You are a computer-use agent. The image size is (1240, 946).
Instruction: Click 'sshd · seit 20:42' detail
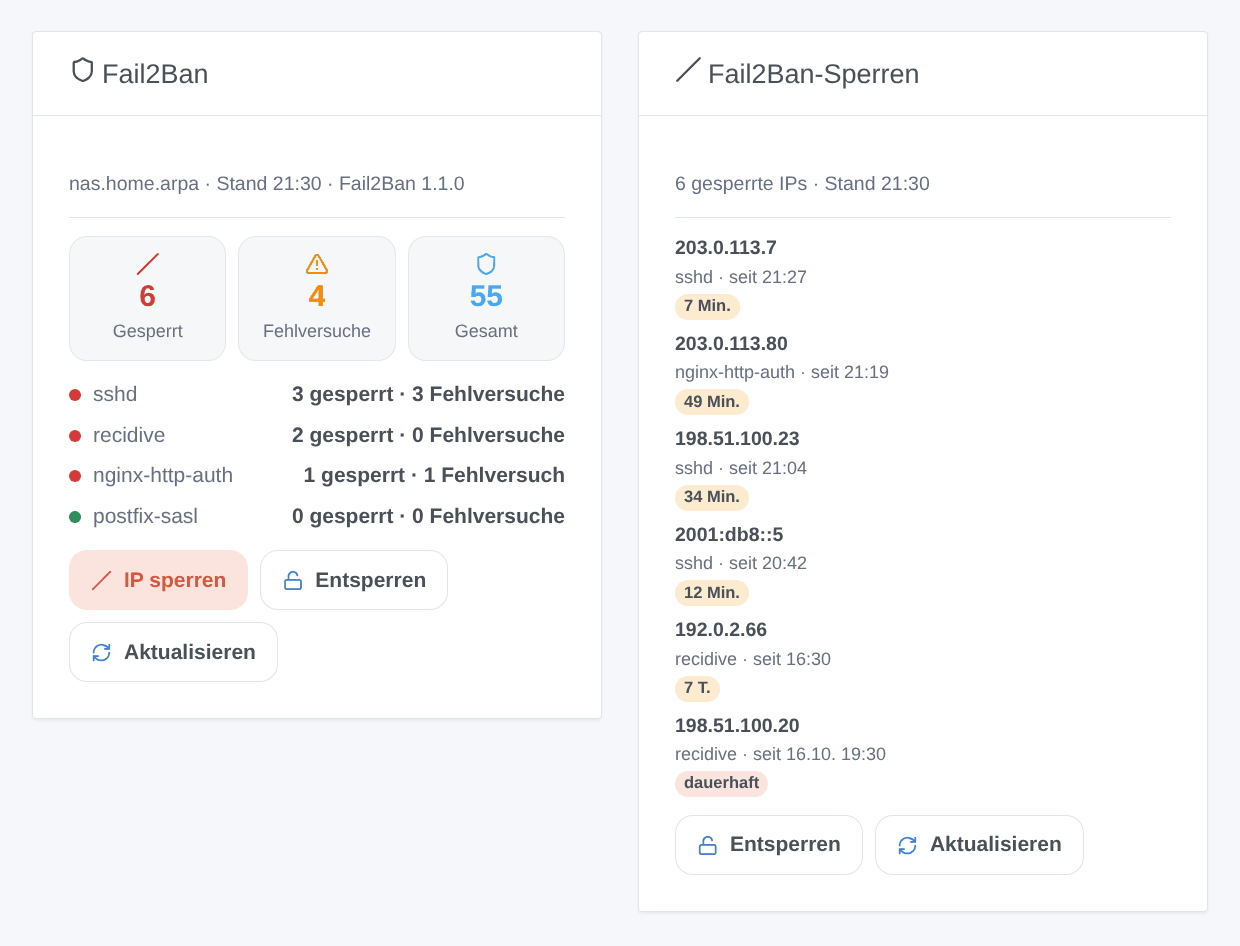pos(741,563)
